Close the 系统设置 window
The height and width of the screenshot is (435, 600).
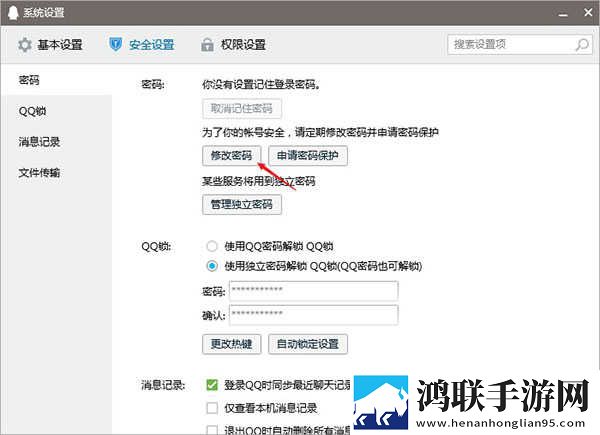[588, 13]
